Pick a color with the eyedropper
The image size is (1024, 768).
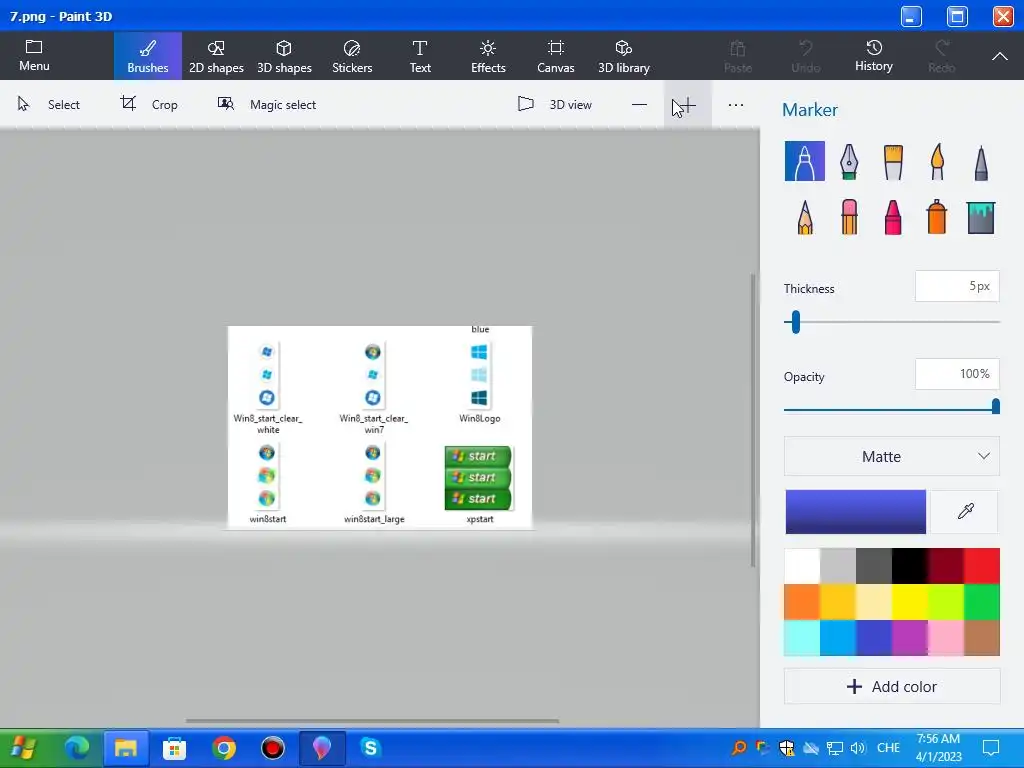click(x=965, y=511)
